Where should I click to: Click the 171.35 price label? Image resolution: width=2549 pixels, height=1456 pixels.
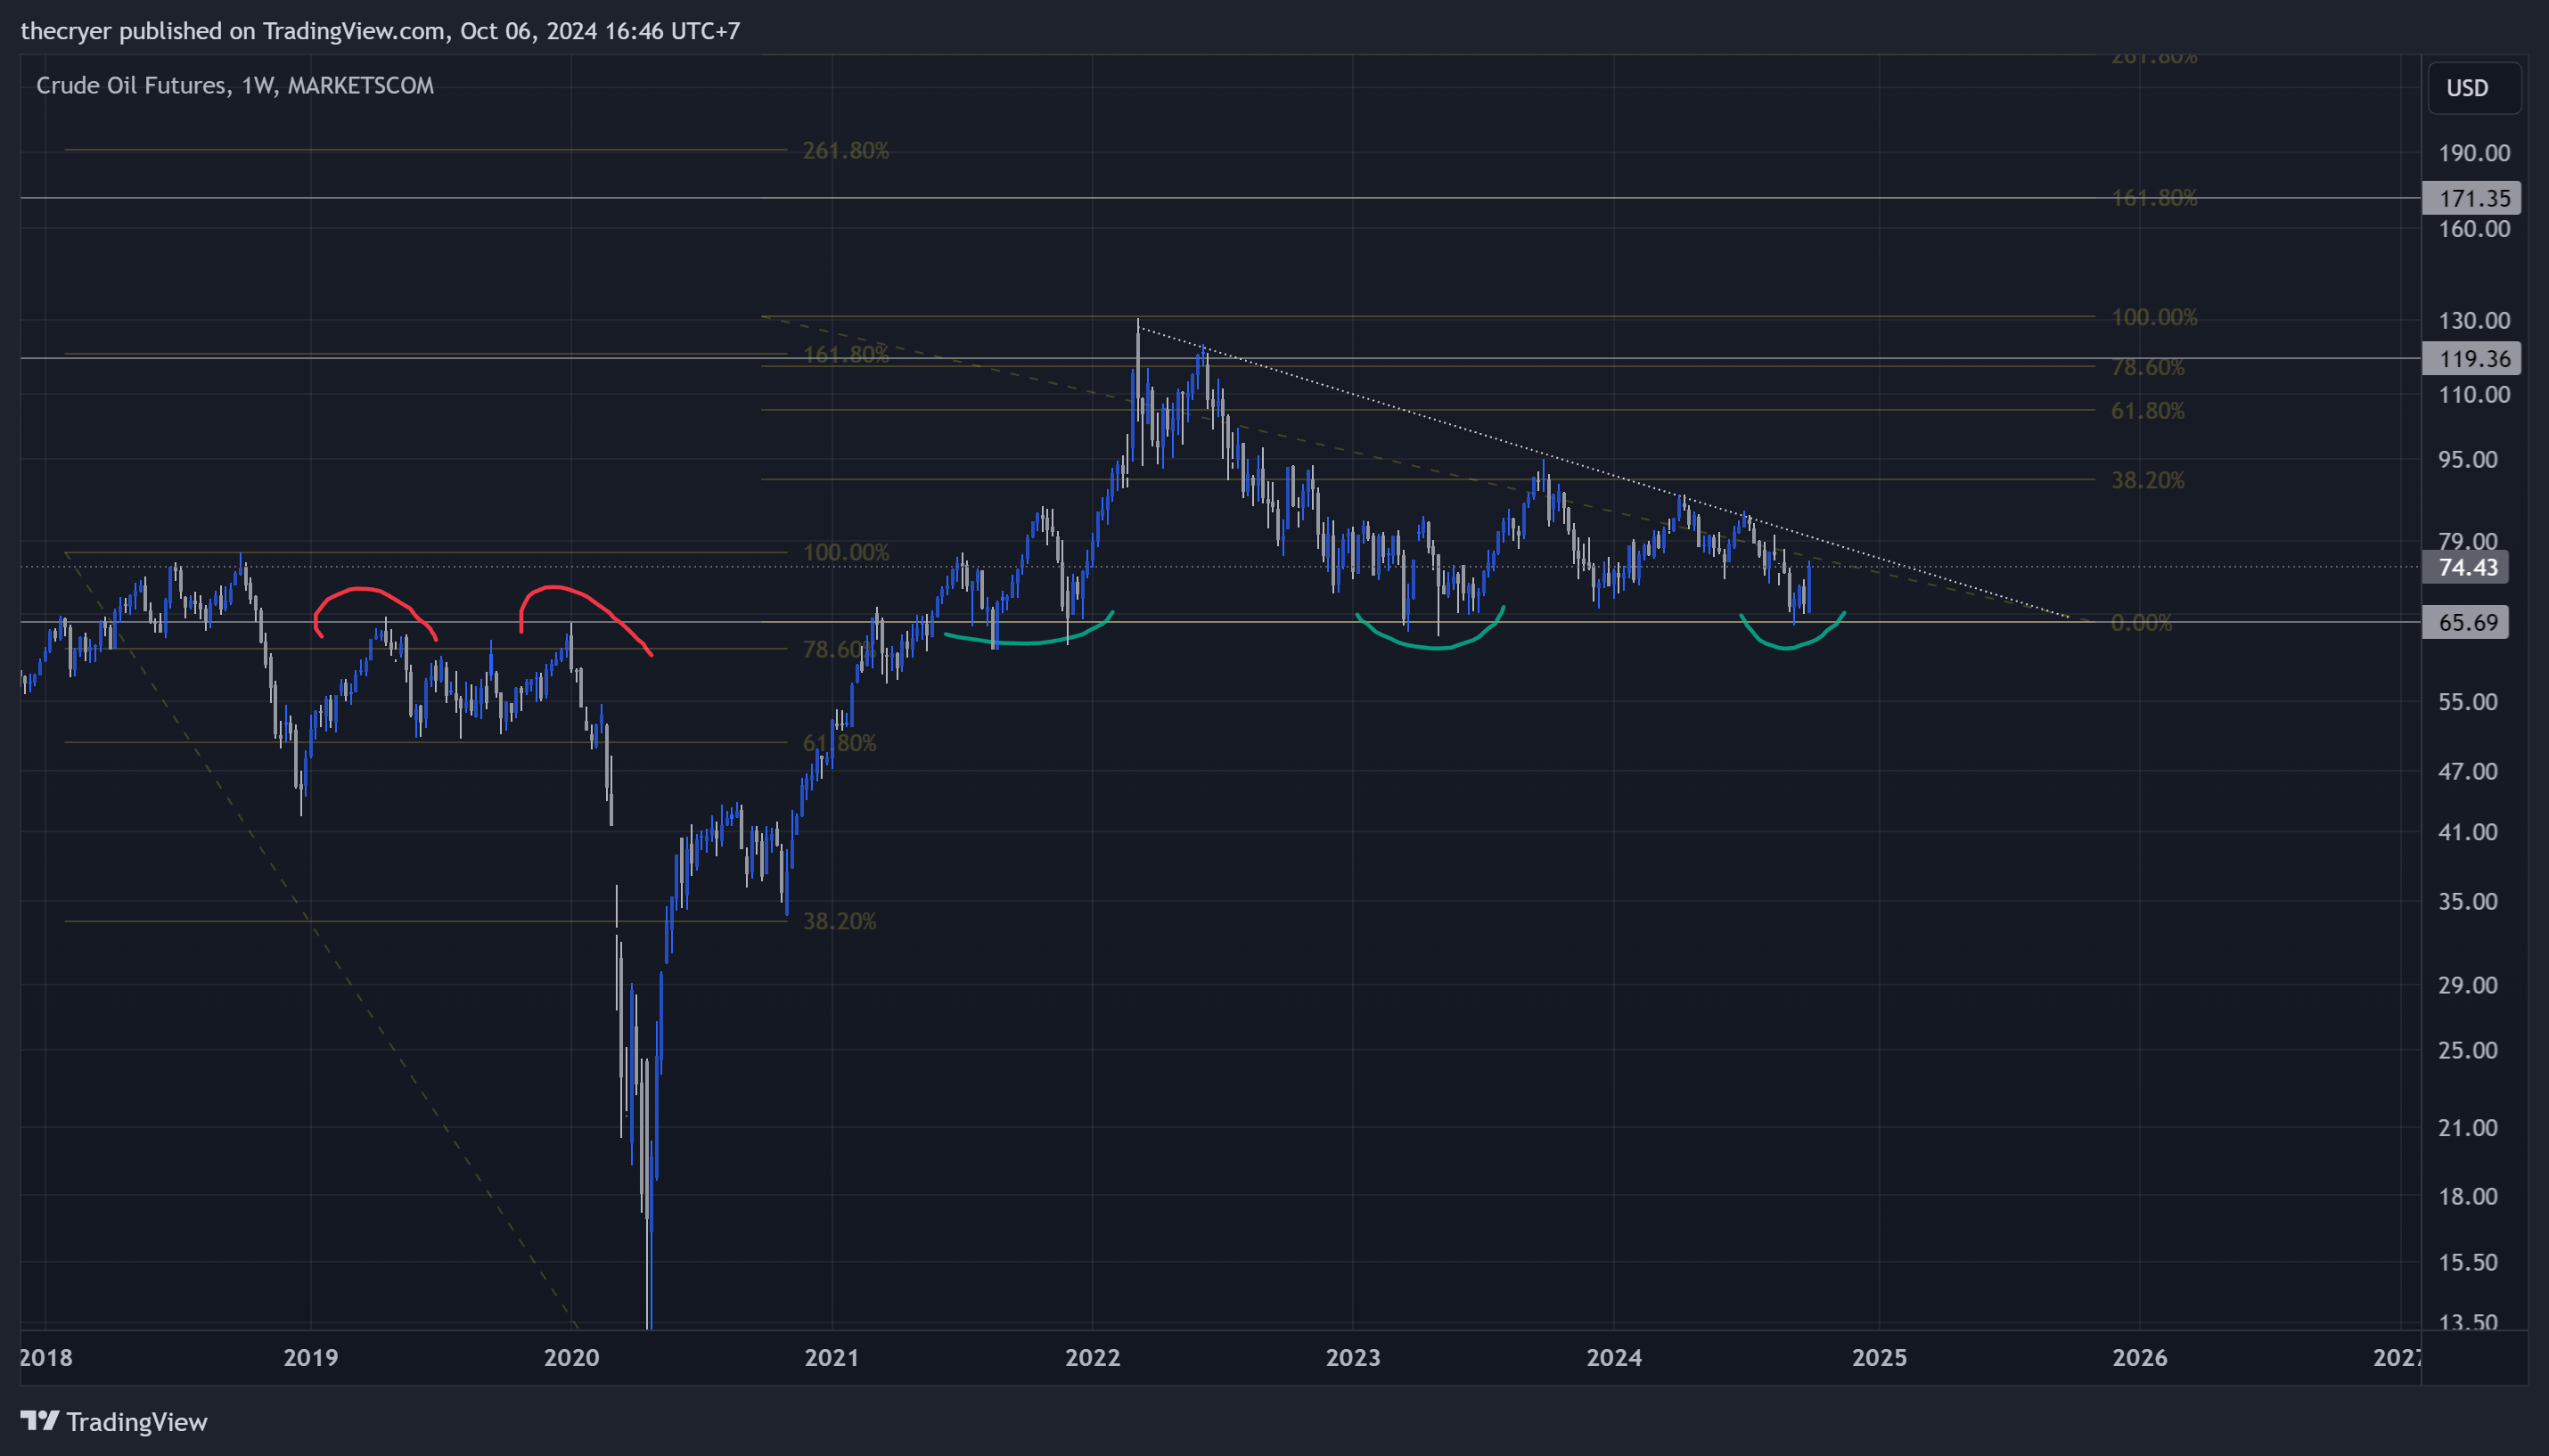click(x=2471, y=198)
